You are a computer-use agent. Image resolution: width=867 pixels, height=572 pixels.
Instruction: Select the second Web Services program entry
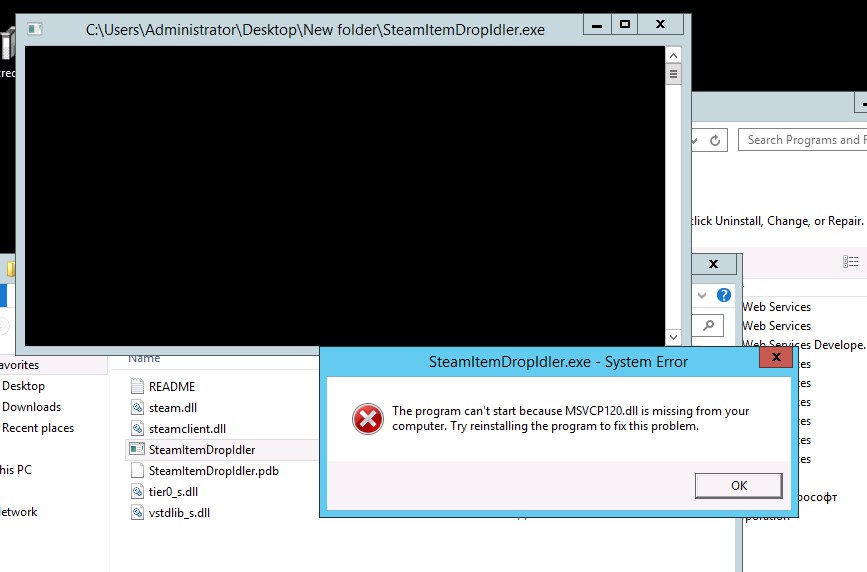(777, 326)
